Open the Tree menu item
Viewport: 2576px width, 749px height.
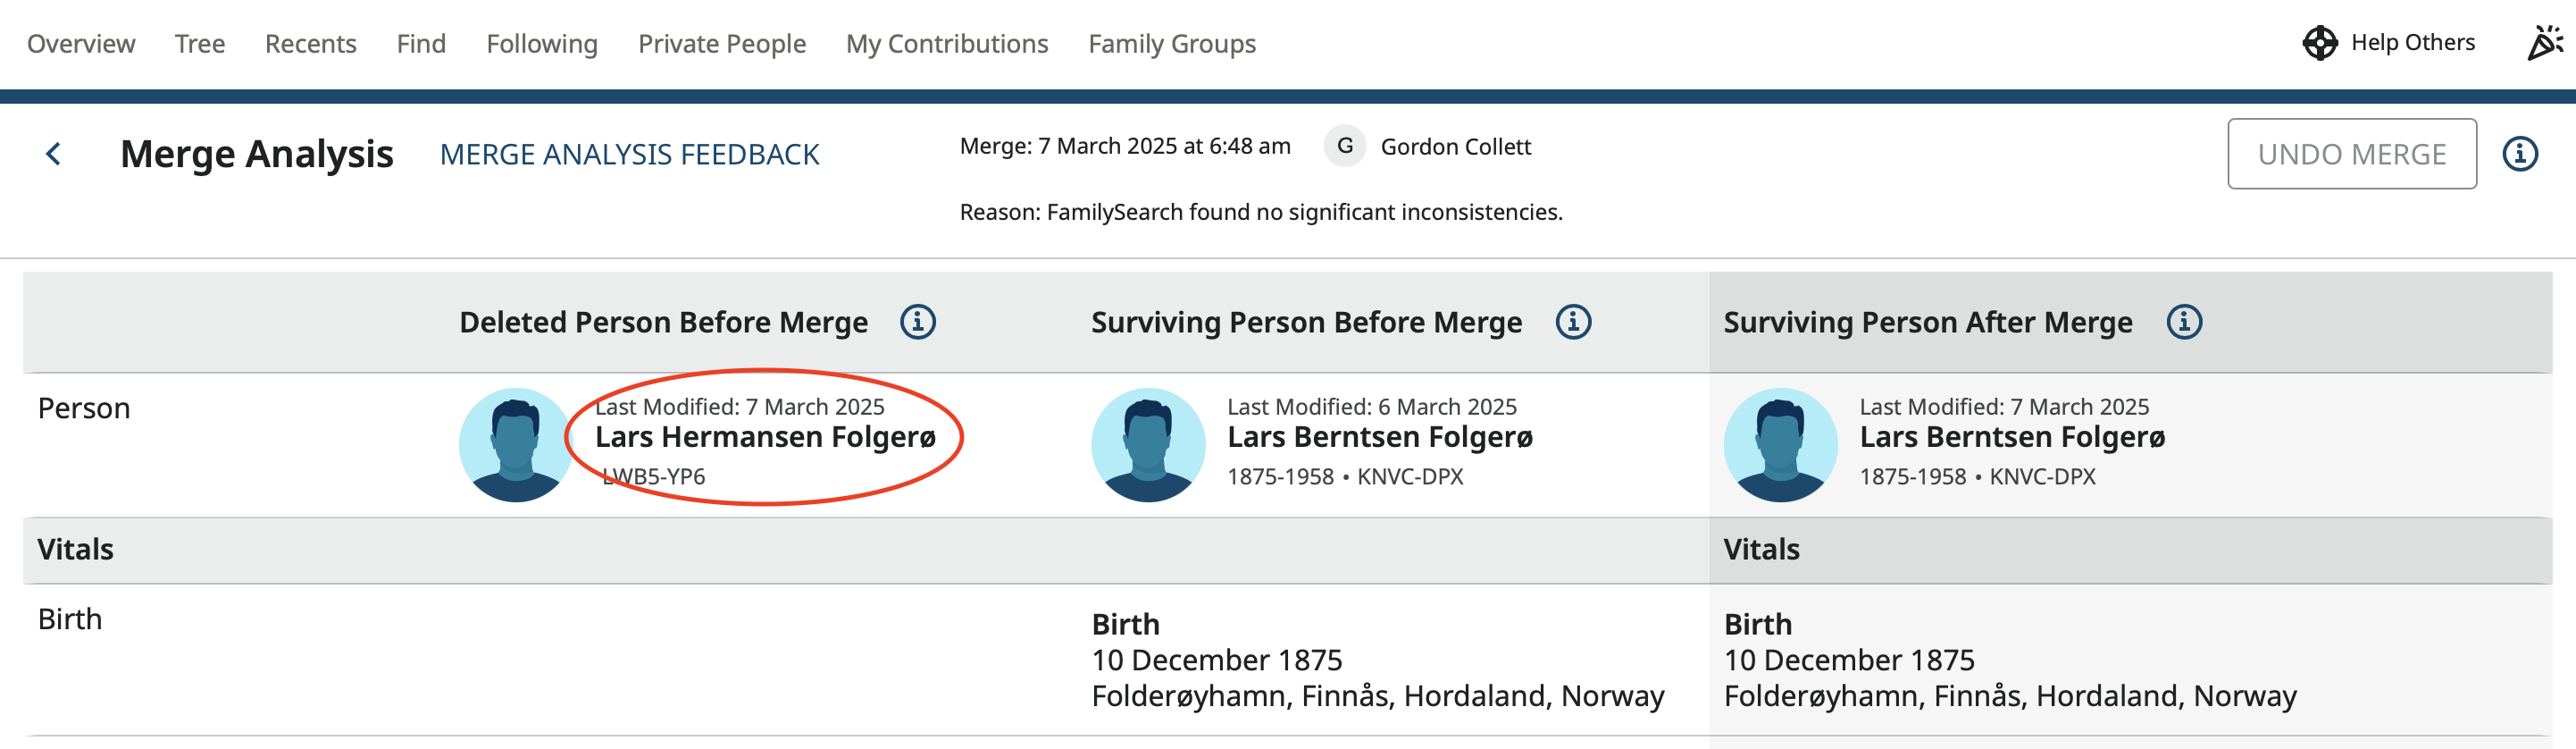coord(200,44)
